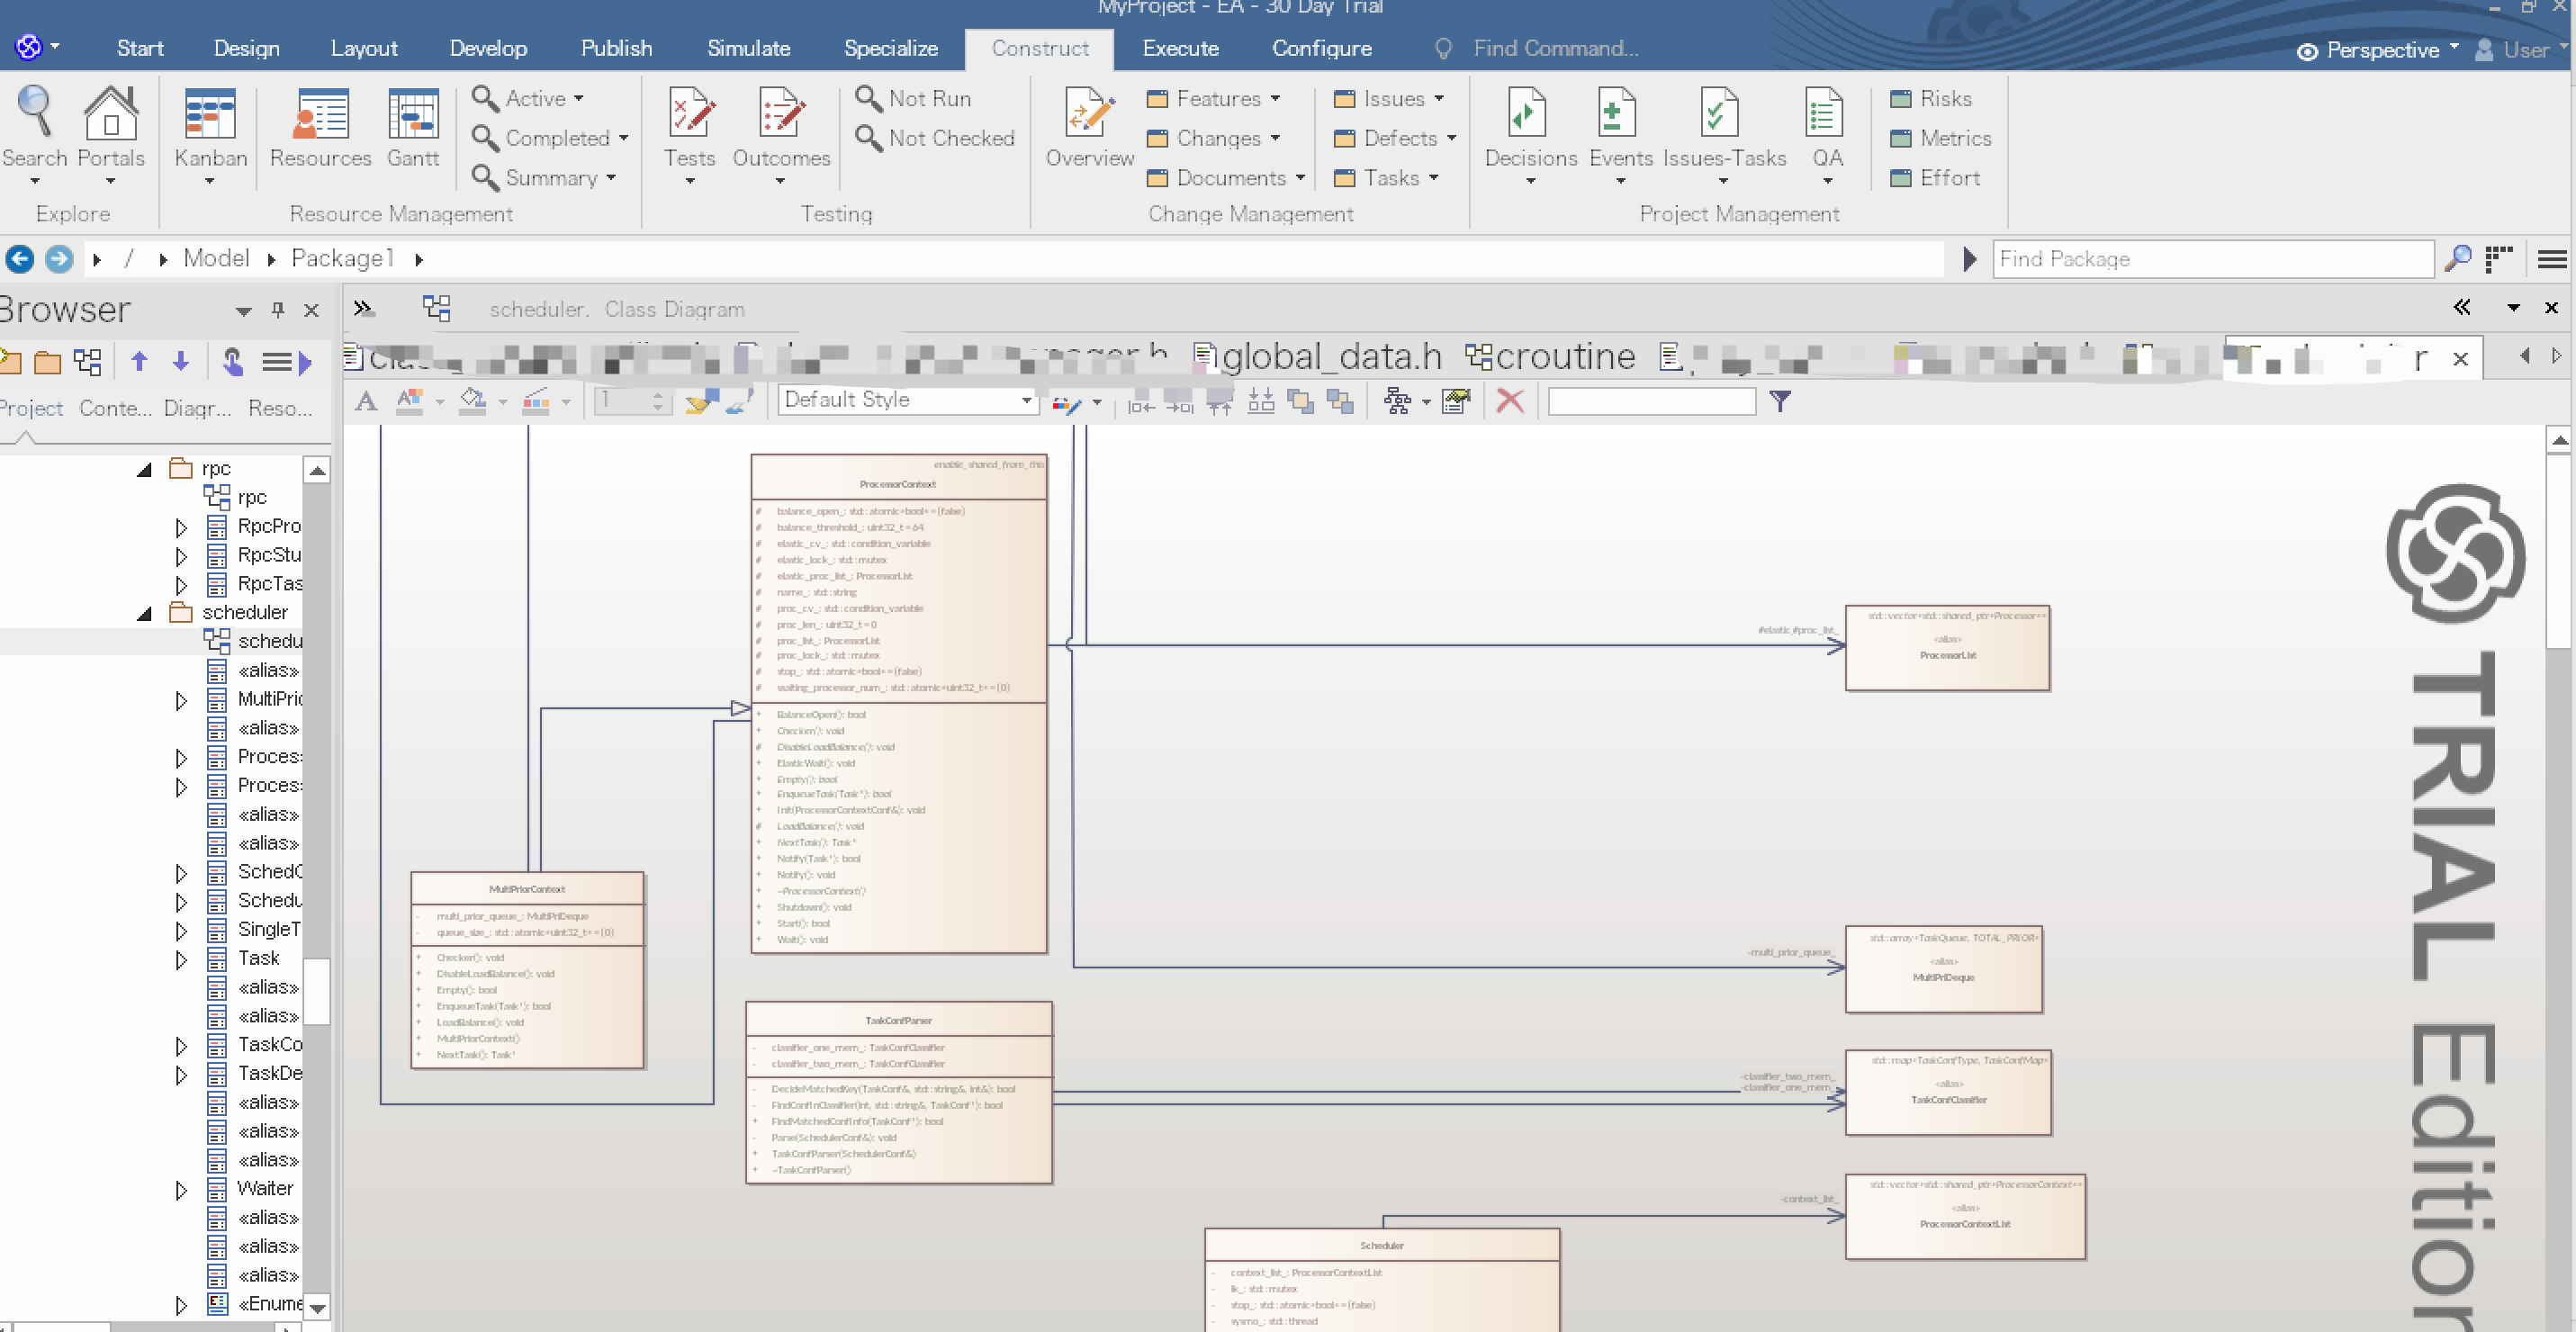Click the Package1 breadcrumb link
Screen dimensions: 2576x1332
coord(342,259)
